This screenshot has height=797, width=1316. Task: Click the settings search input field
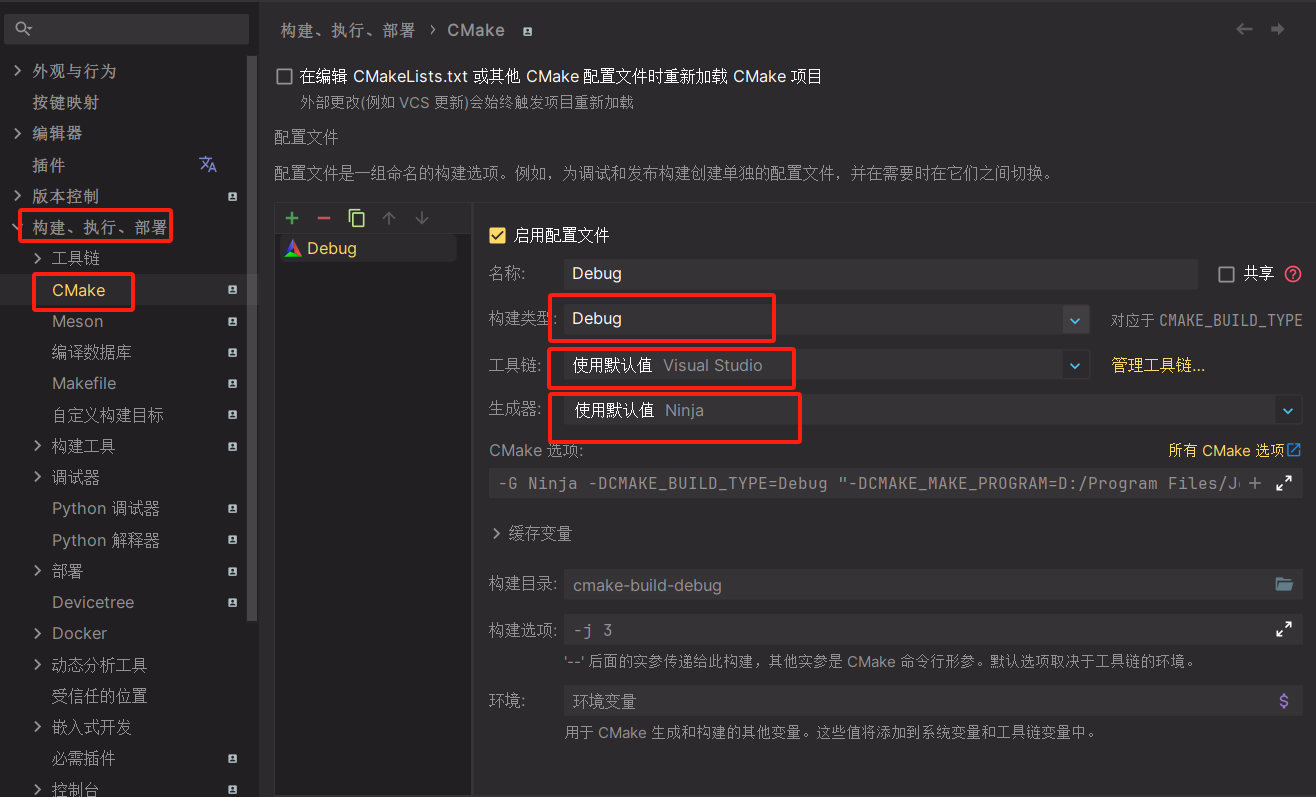point(126,29)
